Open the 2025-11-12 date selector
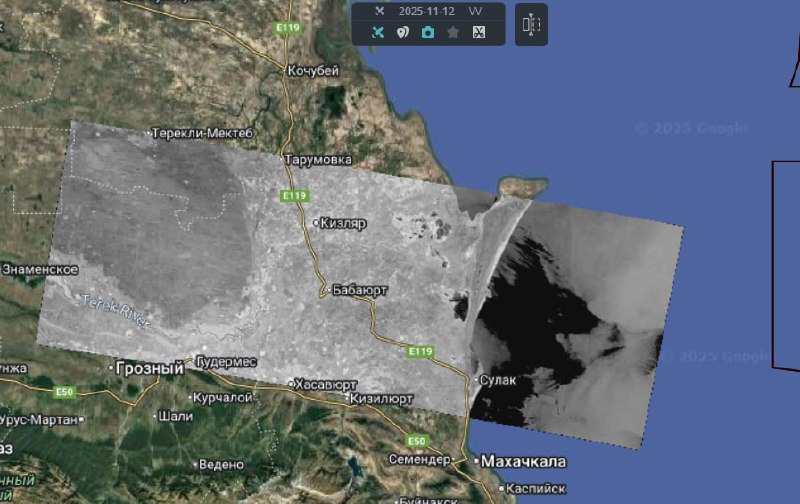The width and height of the screenshot is (800, 504). 428,10
